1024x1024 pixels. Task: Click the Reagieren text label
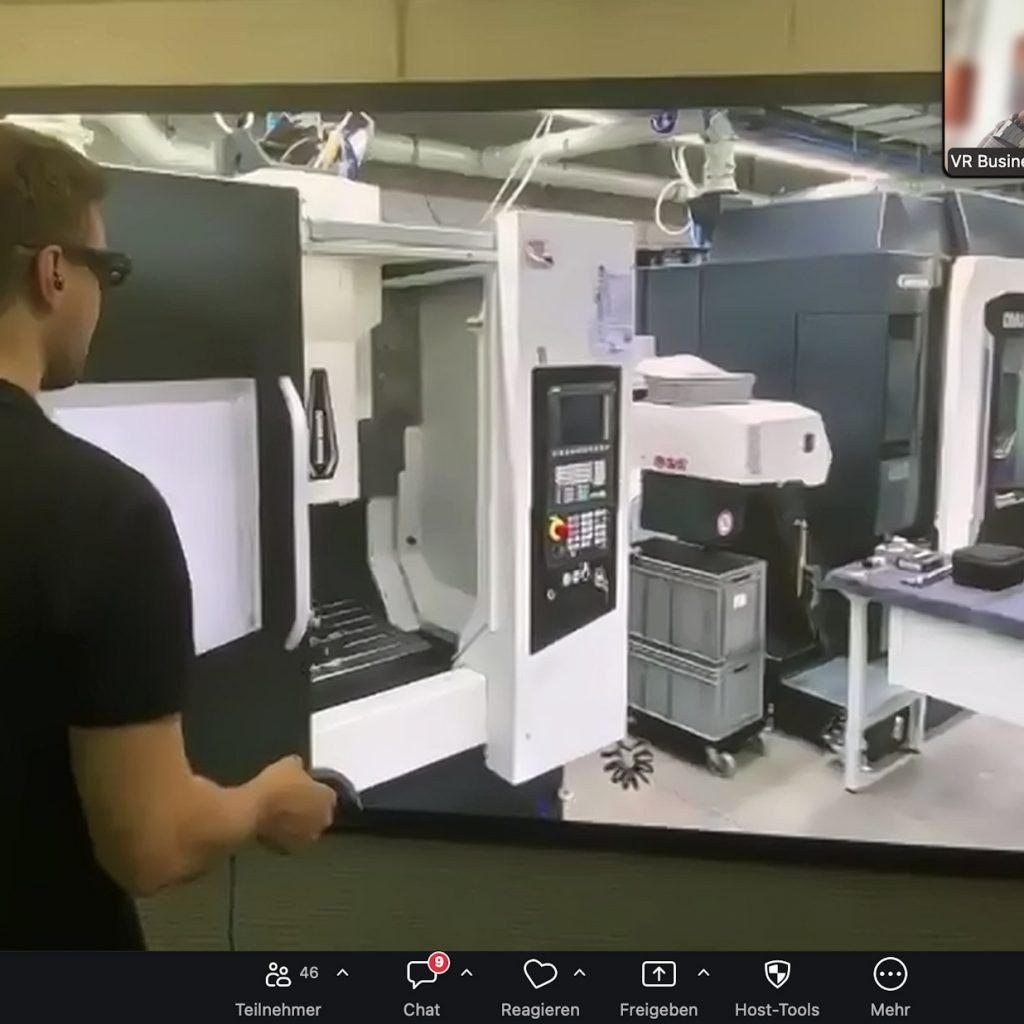pos(540,1010)
